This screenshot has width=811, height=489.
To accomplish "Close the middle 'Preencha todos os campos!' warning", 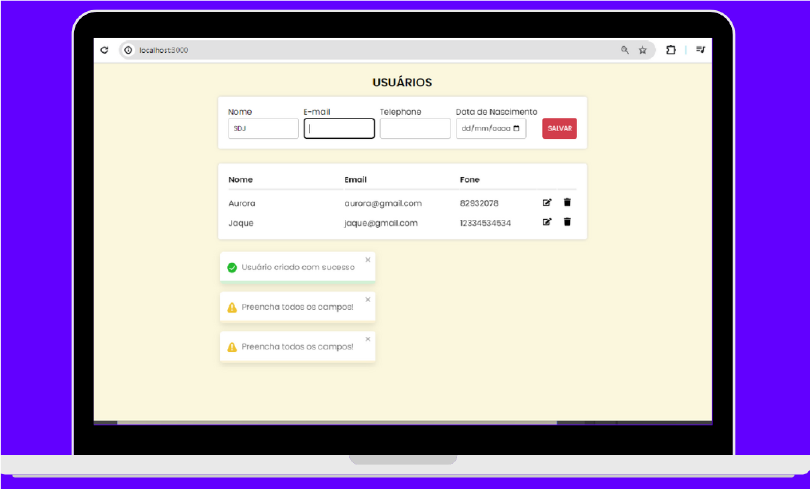I will point(368,300).
